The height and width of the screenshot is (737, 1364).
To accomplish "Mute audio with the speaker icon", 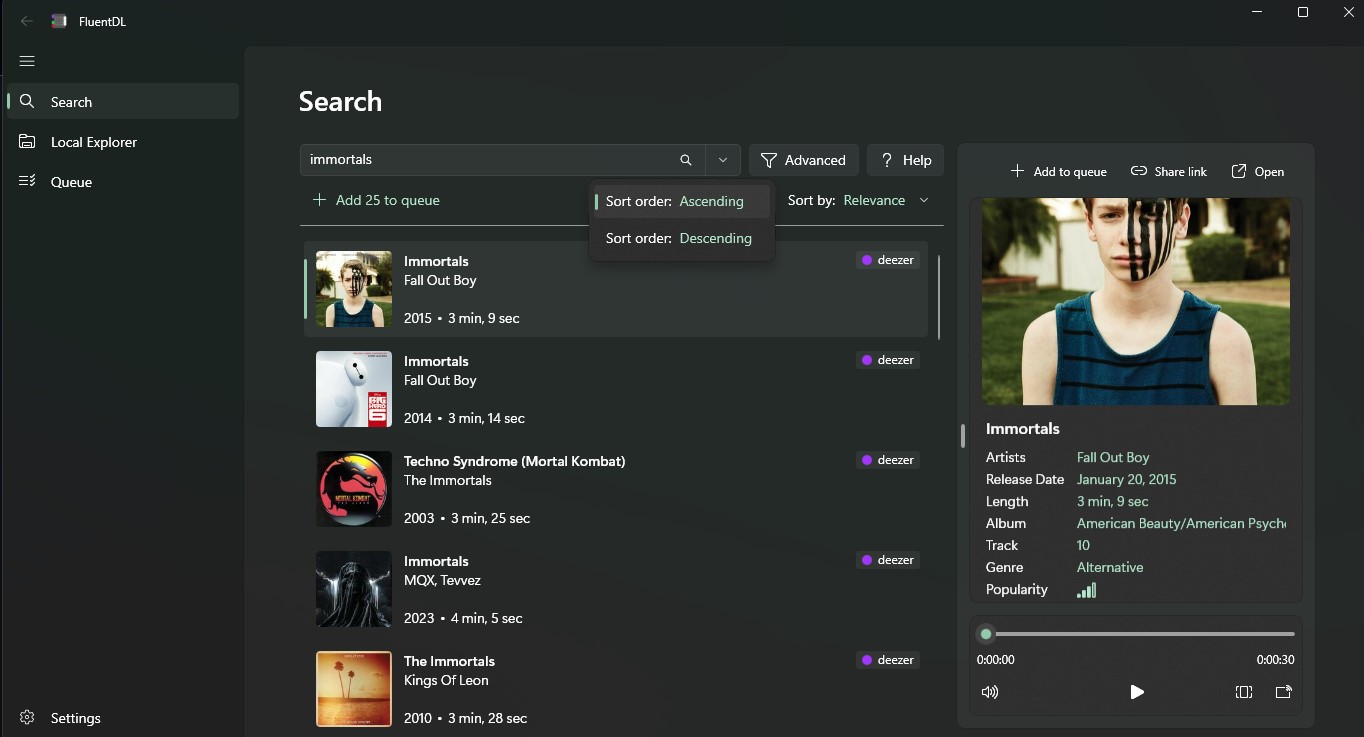I will [990, 692].
